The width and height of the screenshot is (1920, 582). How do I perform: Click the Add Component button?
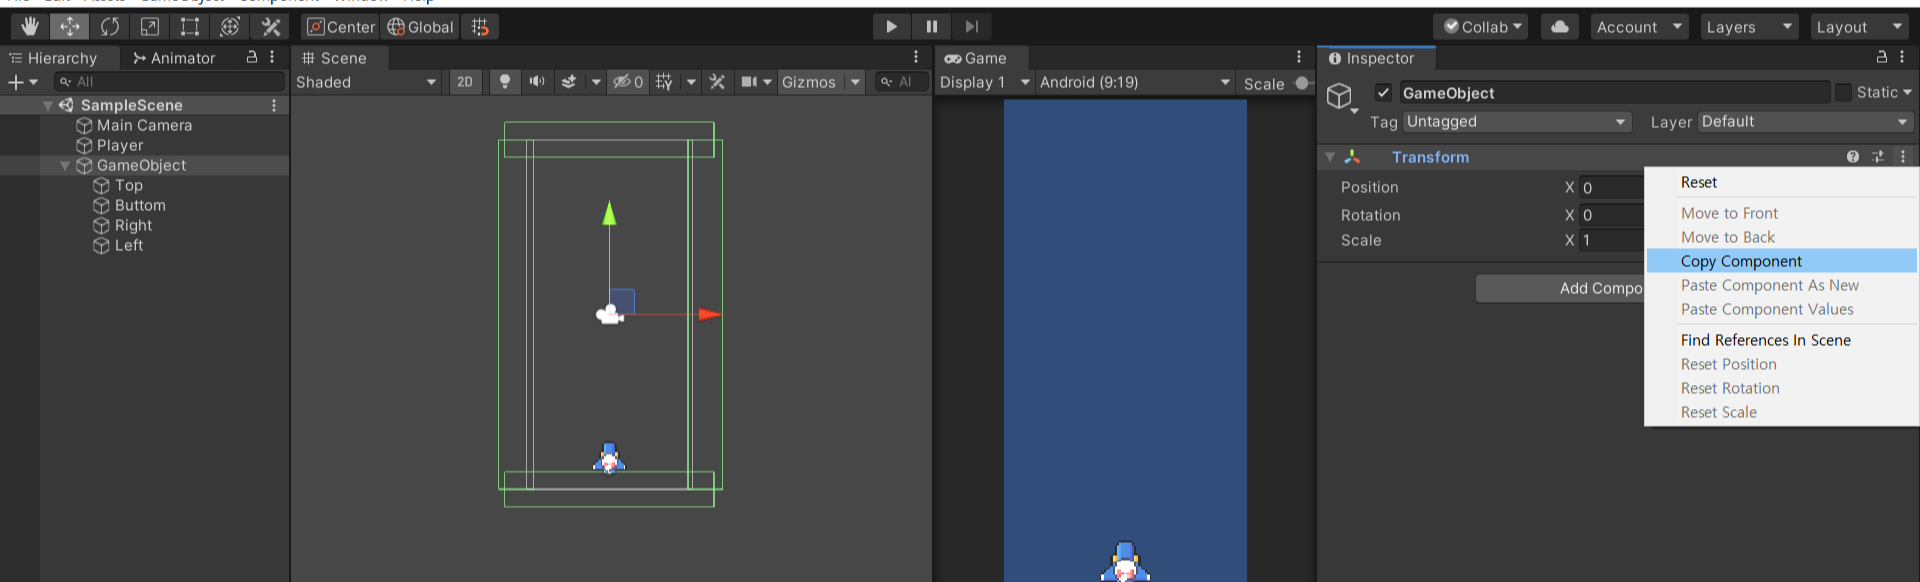(x=1560, y=288)
